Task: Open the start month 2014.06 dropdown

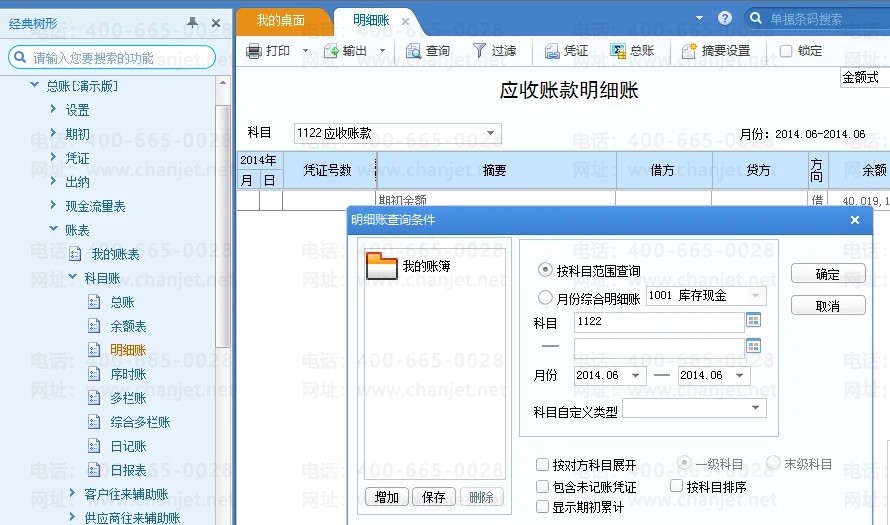Action: 636,375
